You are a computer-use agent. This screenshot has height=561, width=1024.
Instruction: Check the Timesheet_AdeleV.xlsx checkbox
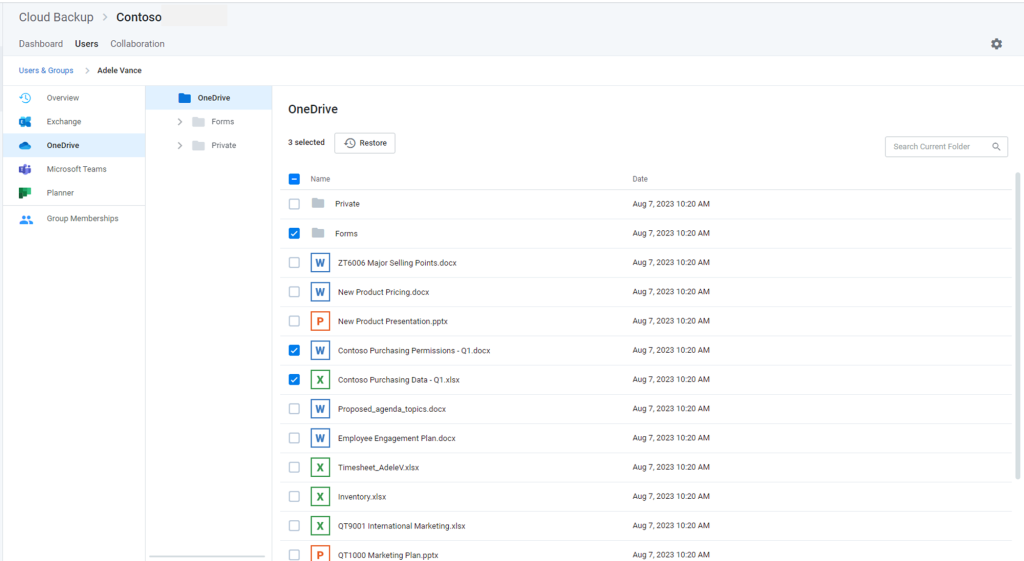click(x=294, y=468)
